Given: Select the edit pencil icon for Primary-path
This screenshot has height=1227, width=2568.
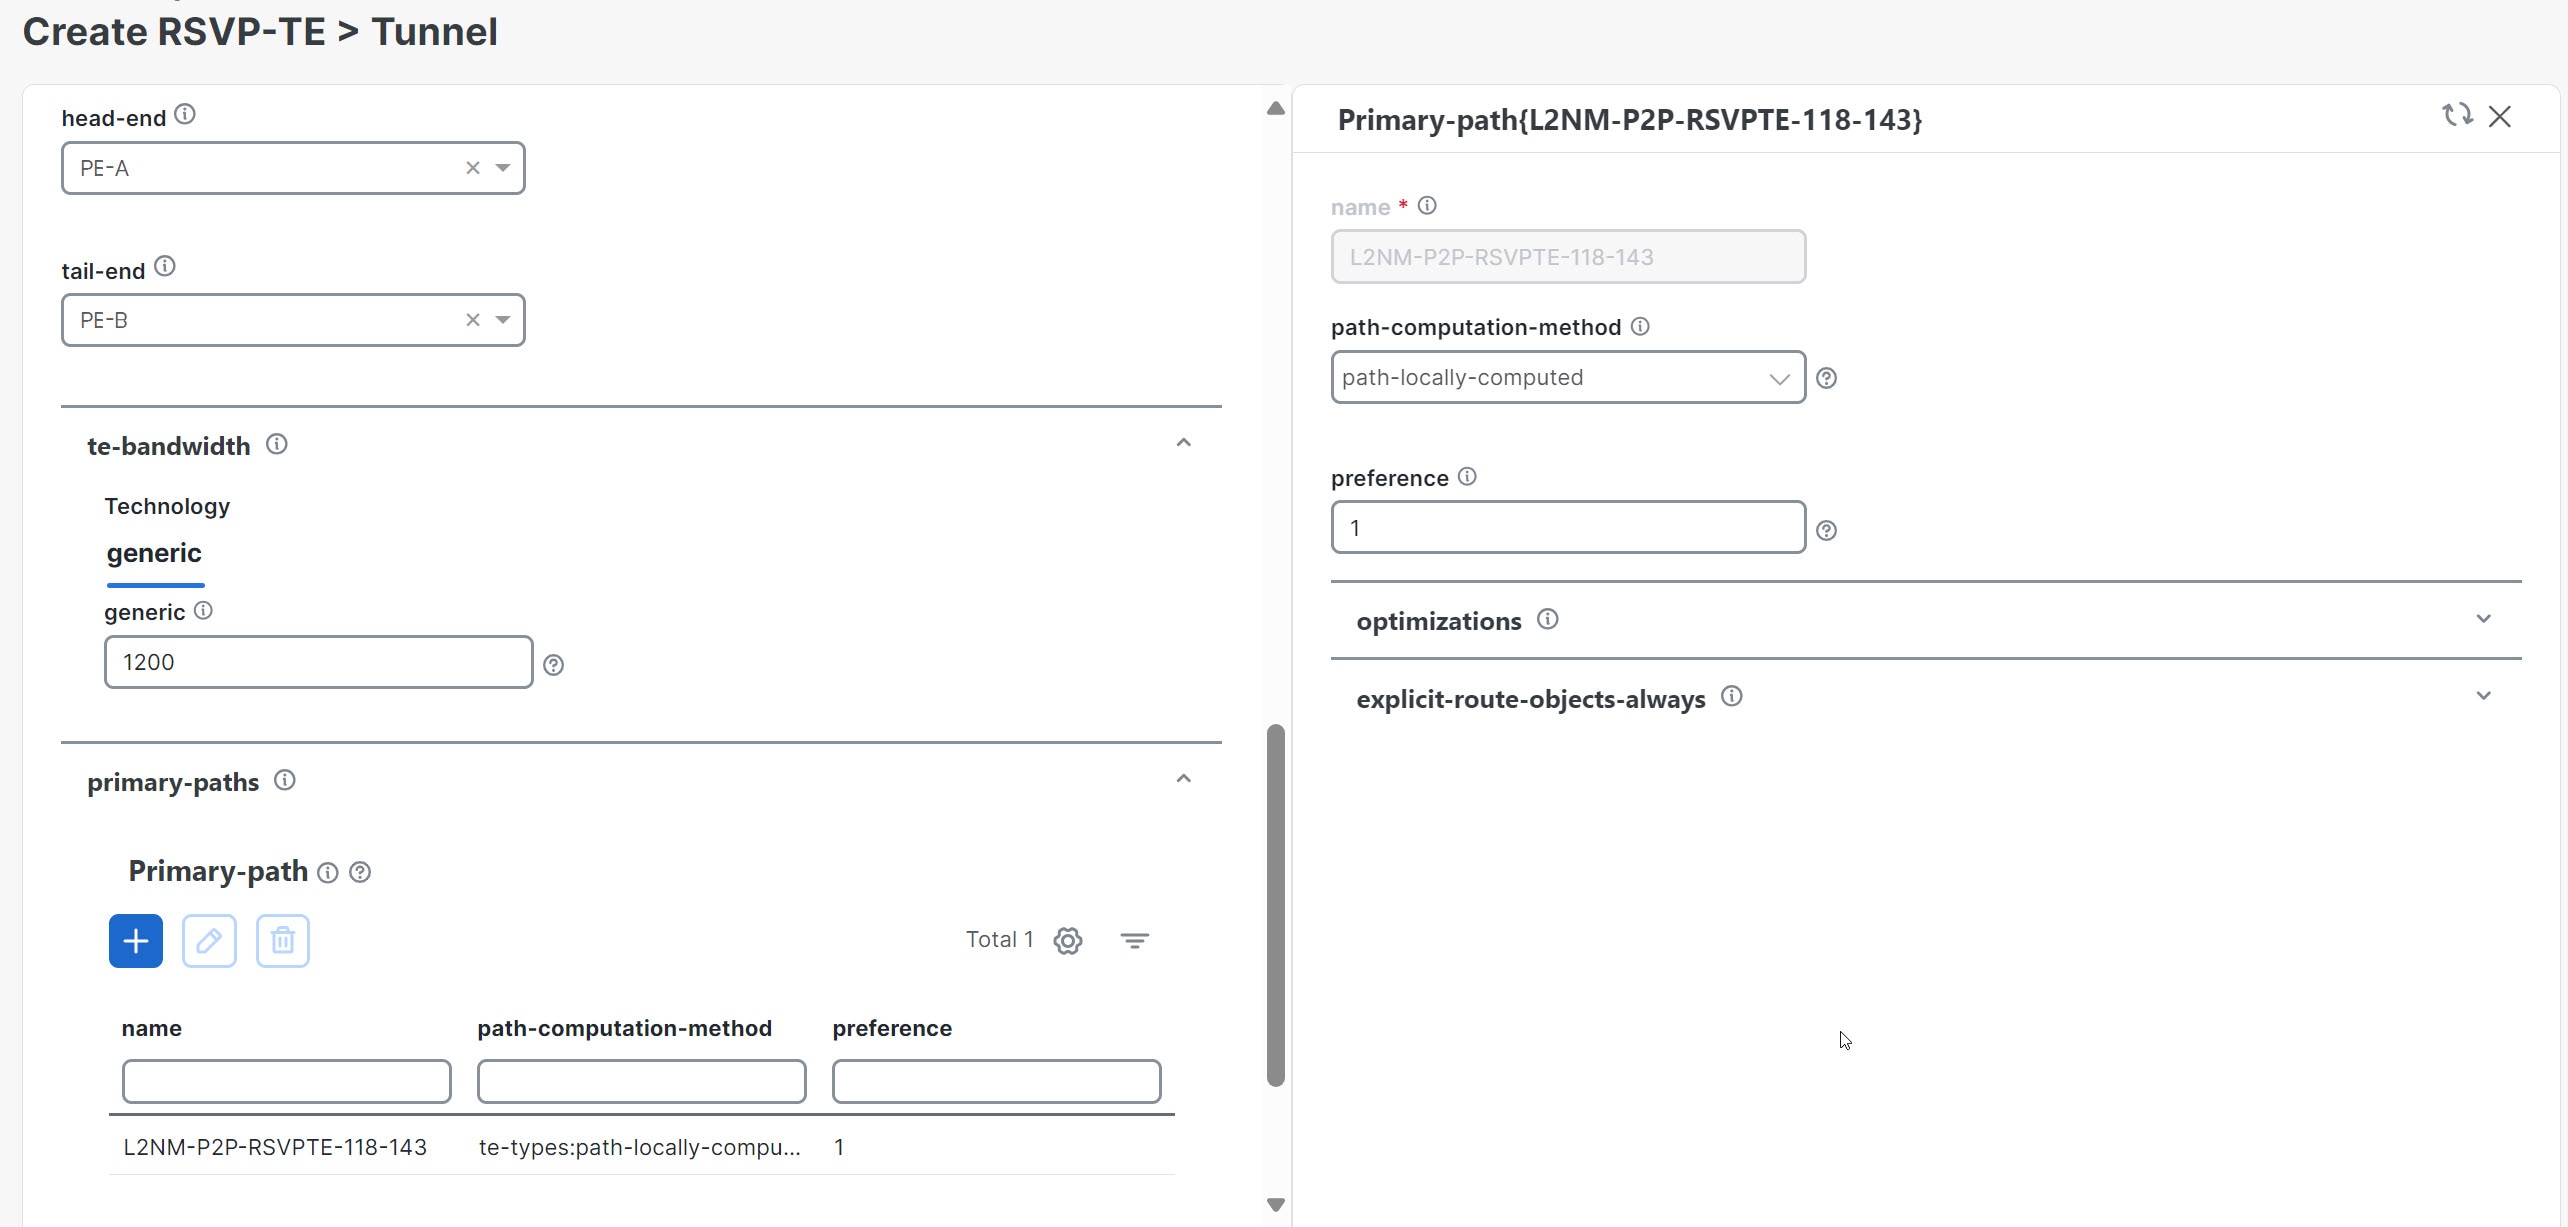Looking at the screenshot, I should 209,940.
